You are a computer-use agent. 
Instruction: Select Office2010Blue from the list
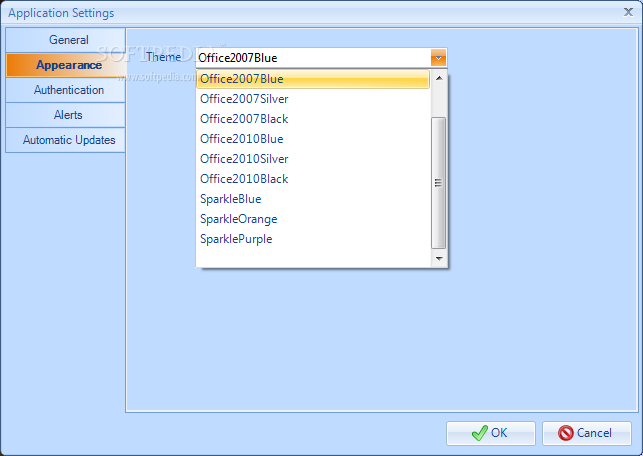[313, 139]
